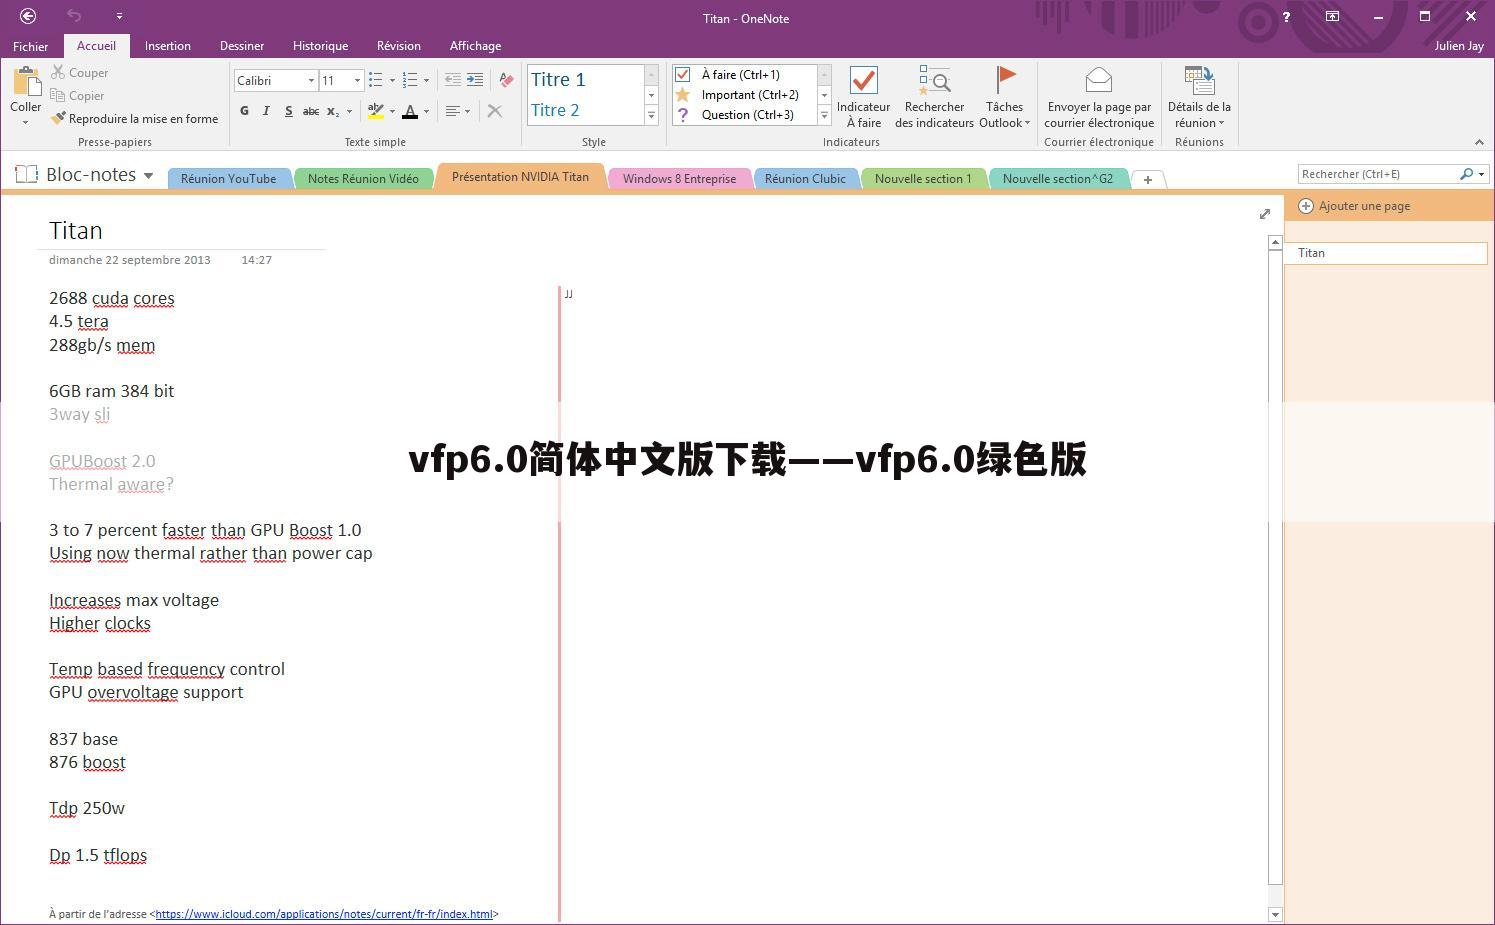Screen dimensions: 1495x925
Task: Check the À faire (Ctrl+1) checkbox tag
Action: [682, 74]
